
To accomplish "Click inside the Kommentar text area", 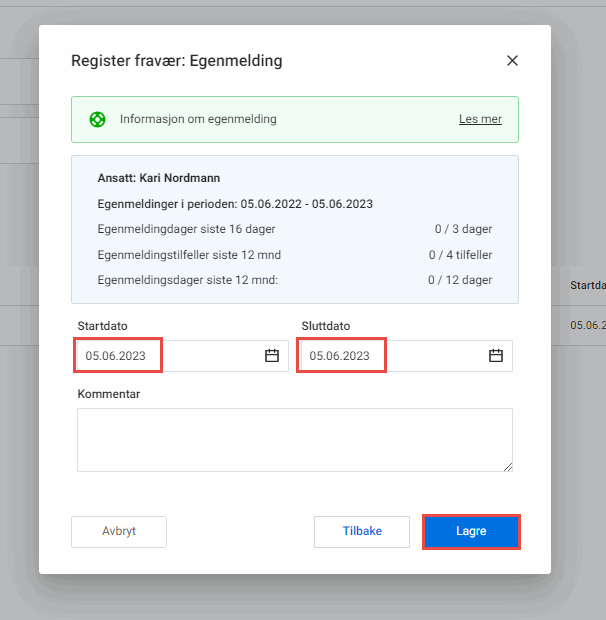I will point(294,439).
